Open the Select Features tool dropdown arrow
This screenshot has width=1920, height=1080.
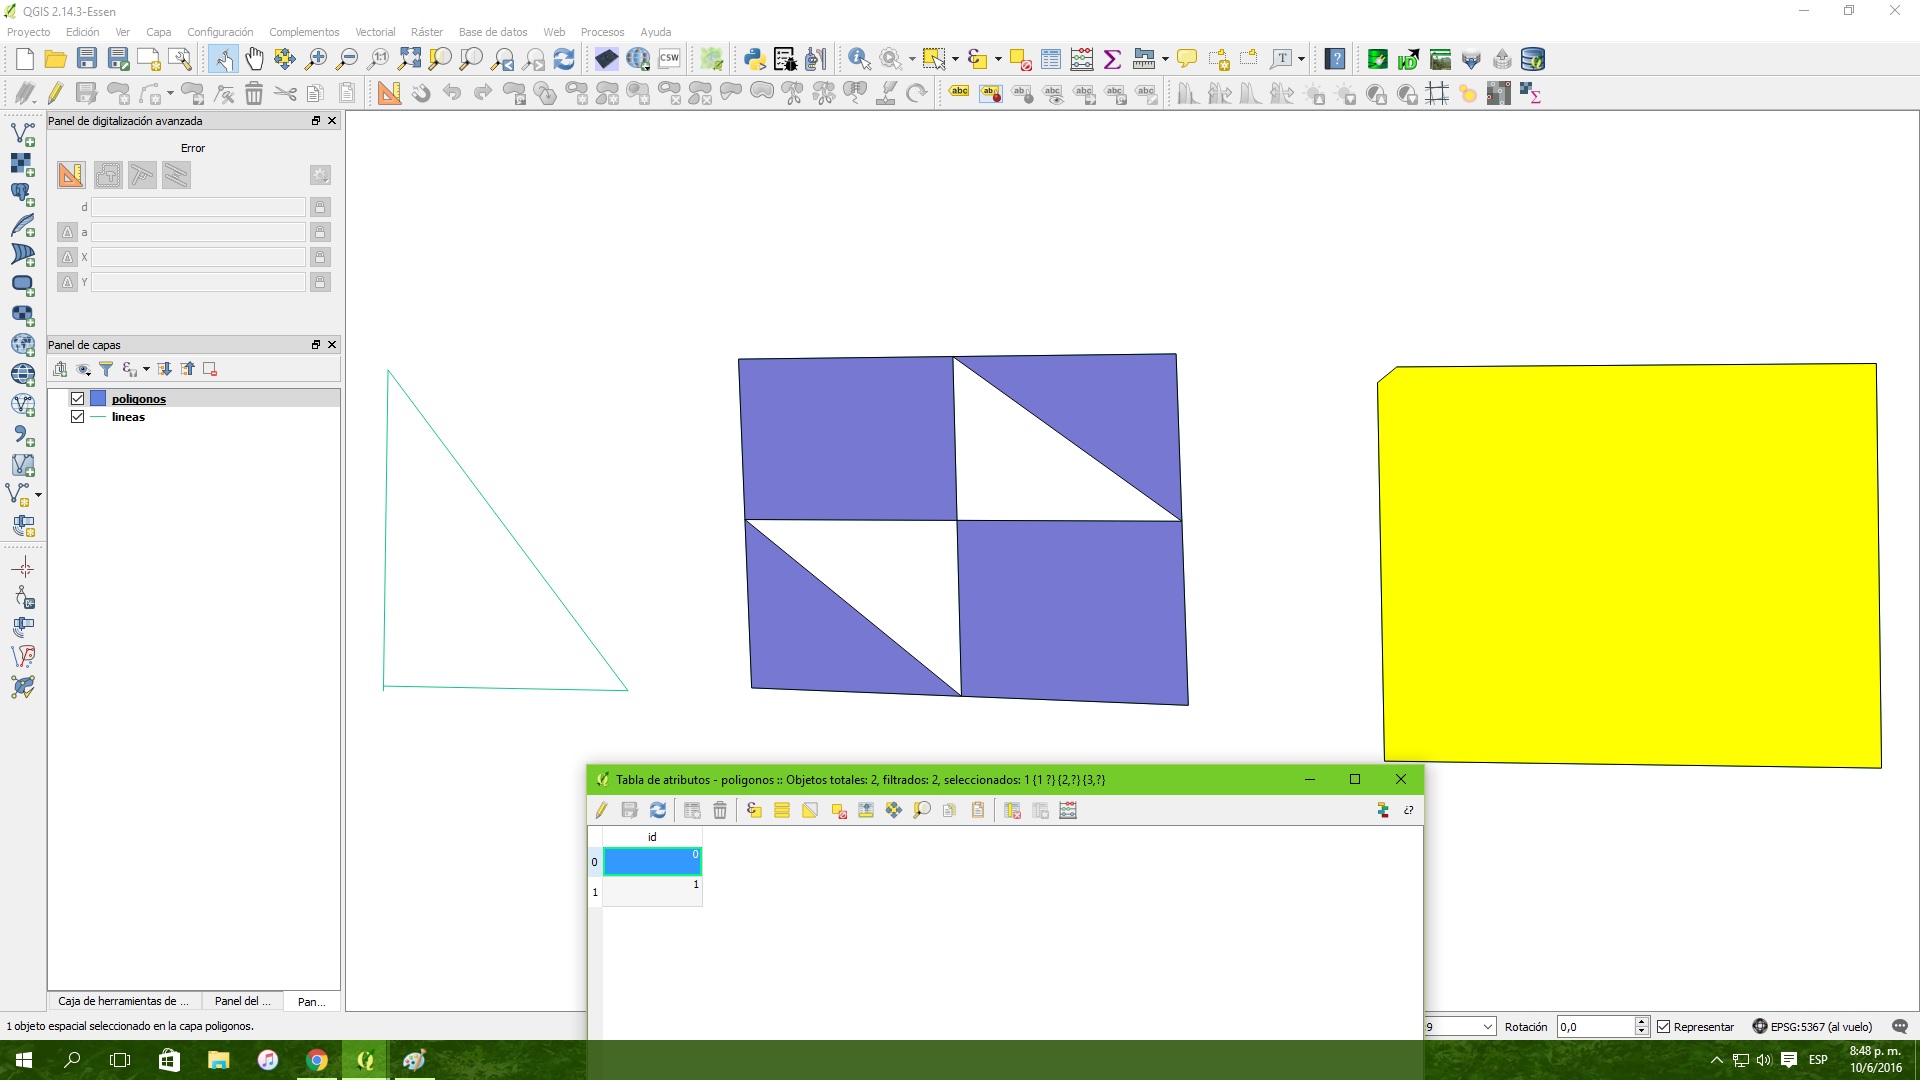955,59
